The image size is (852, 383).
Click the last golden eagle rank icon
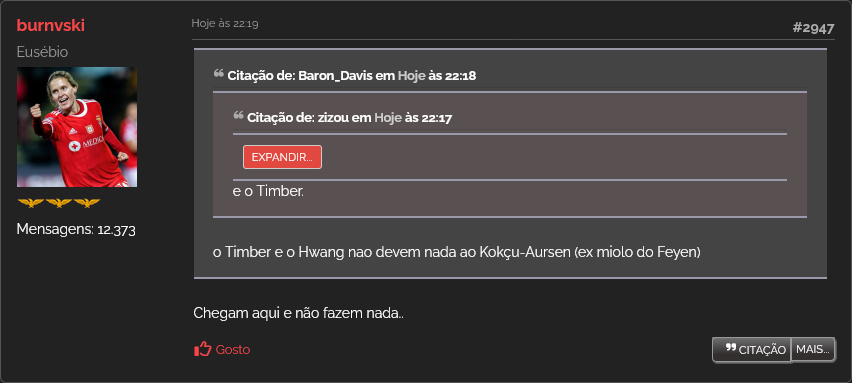pos(87,203)
